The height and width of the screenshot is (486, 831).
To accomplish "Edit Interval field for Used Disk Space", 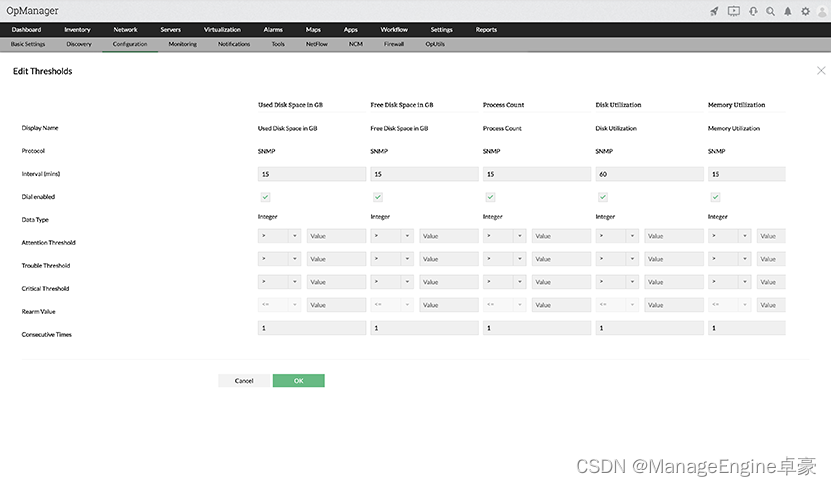I will (x=312, y=174).
